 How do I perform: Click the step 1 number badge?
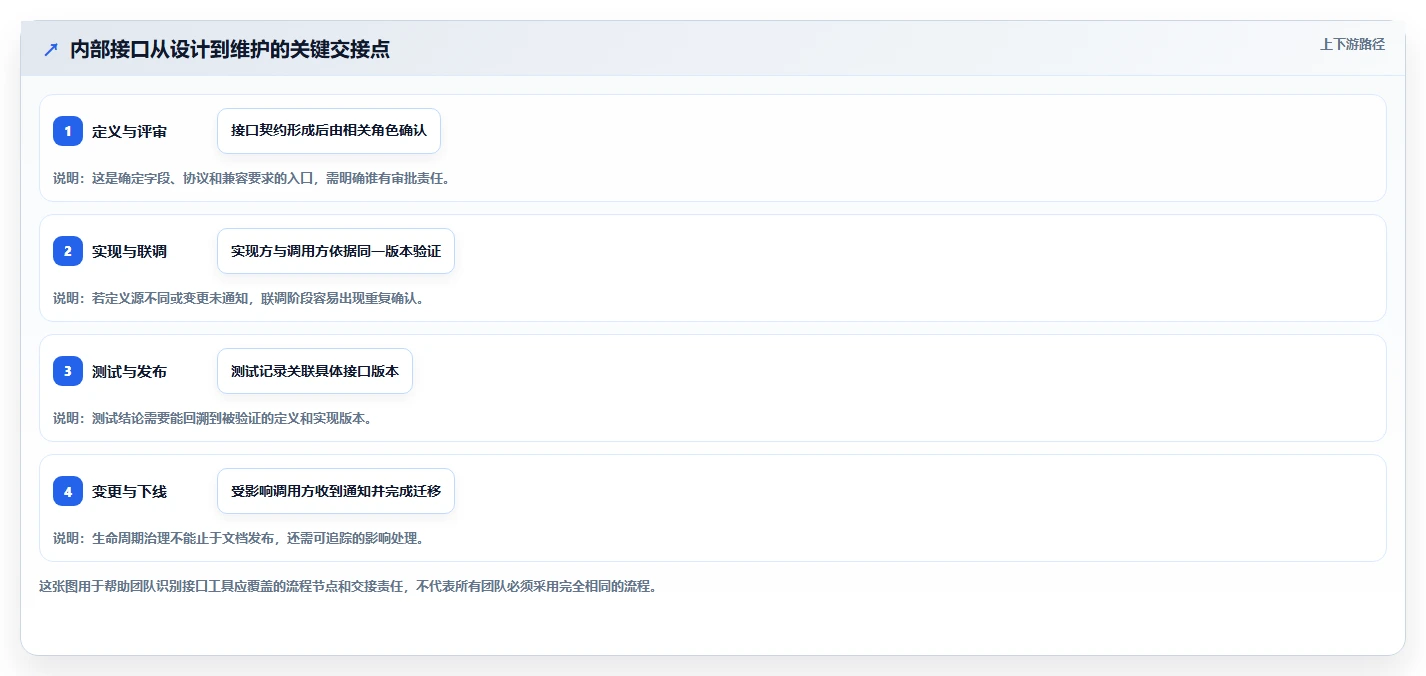(68, 131)
